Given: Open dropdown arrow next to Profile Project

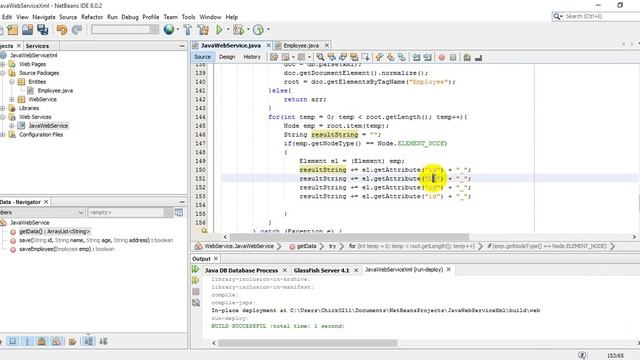Looking at the screenshot, I should (x=268, y=29).
